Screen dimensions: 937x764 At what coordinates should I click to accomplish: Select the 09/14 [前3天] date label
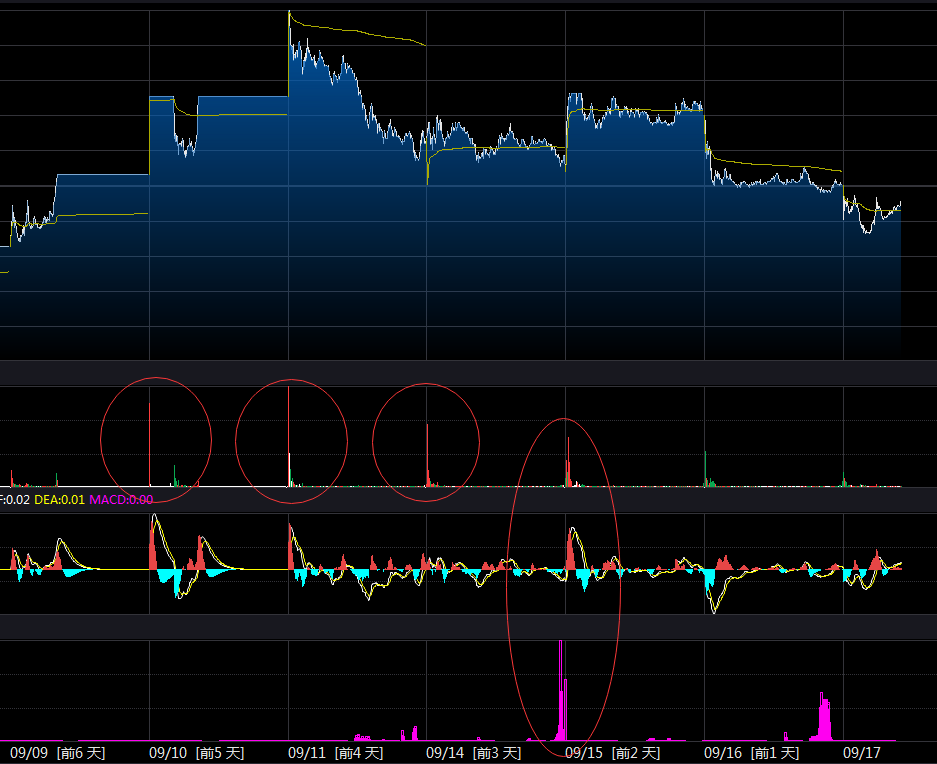pyautogui.click(x=473, y=753)
